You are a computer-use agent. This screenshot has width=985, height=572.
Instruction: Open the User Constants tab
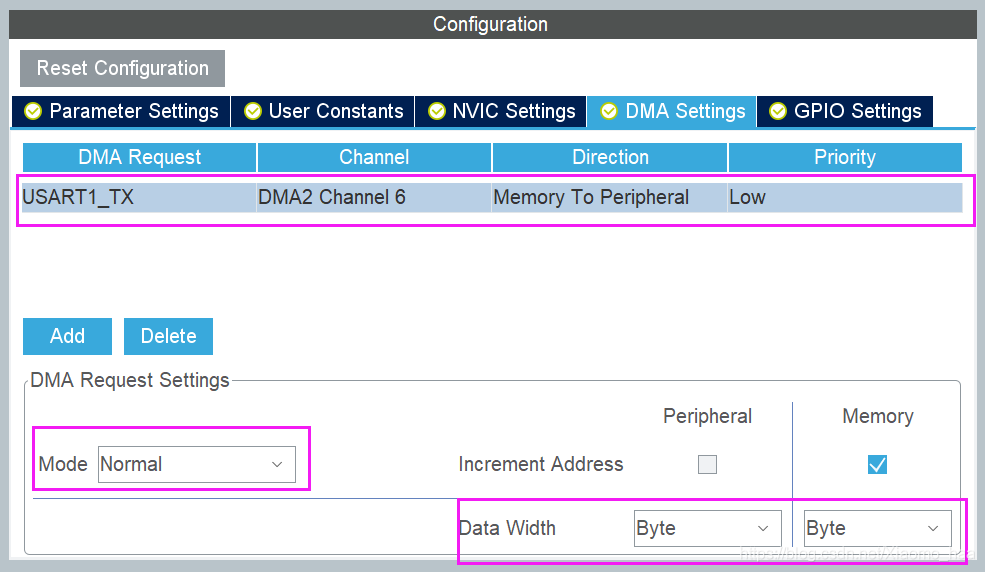pos(323,111)
